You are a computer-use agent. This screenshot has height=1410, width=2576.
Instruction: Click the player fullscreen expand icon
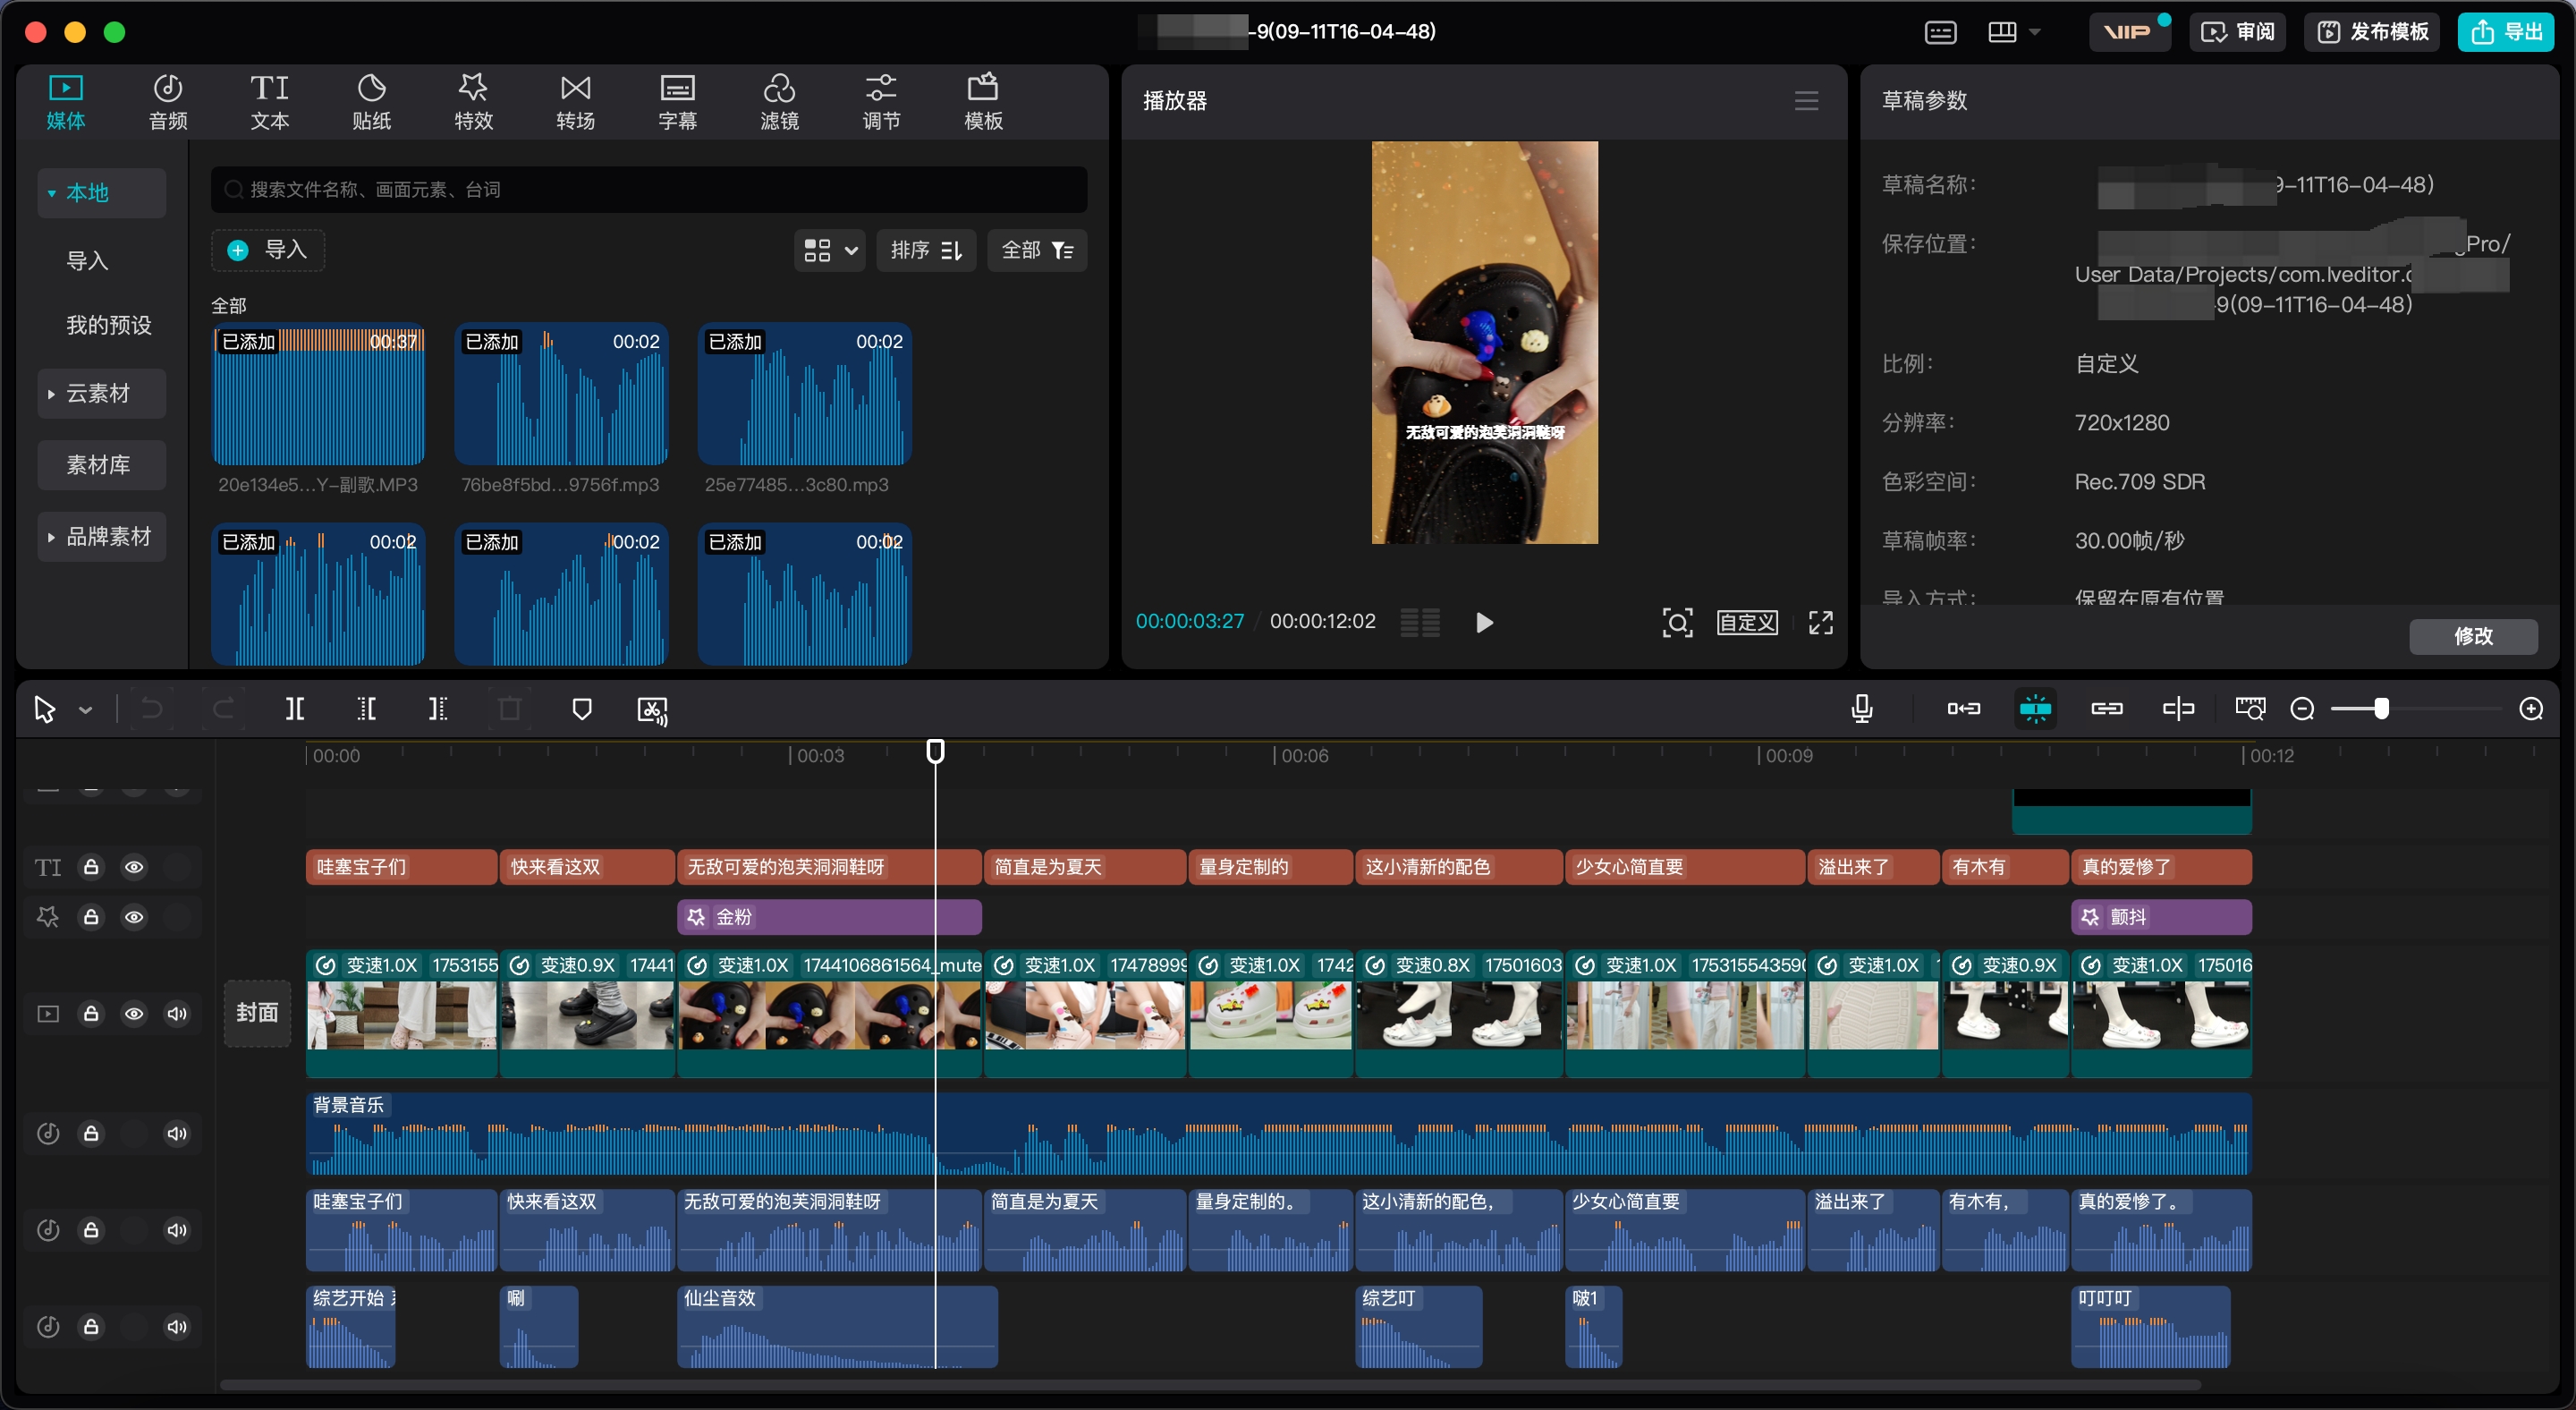coord(1820,623)
